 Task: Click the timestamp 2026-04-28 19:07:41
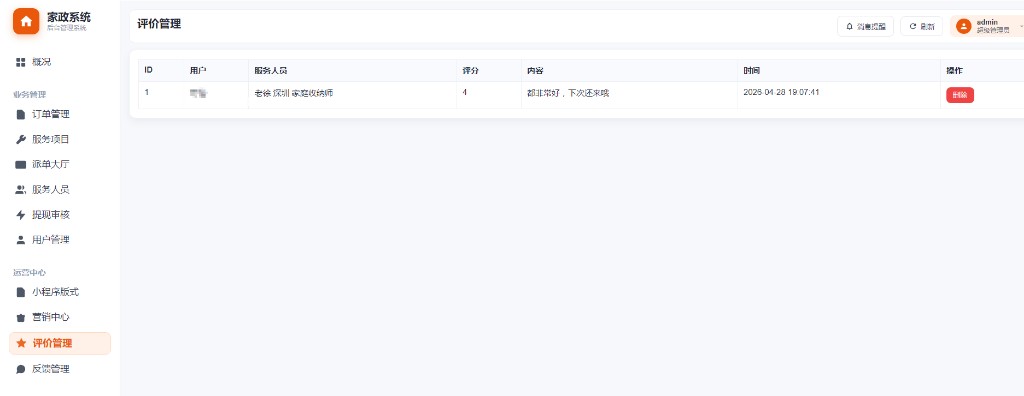781,92
